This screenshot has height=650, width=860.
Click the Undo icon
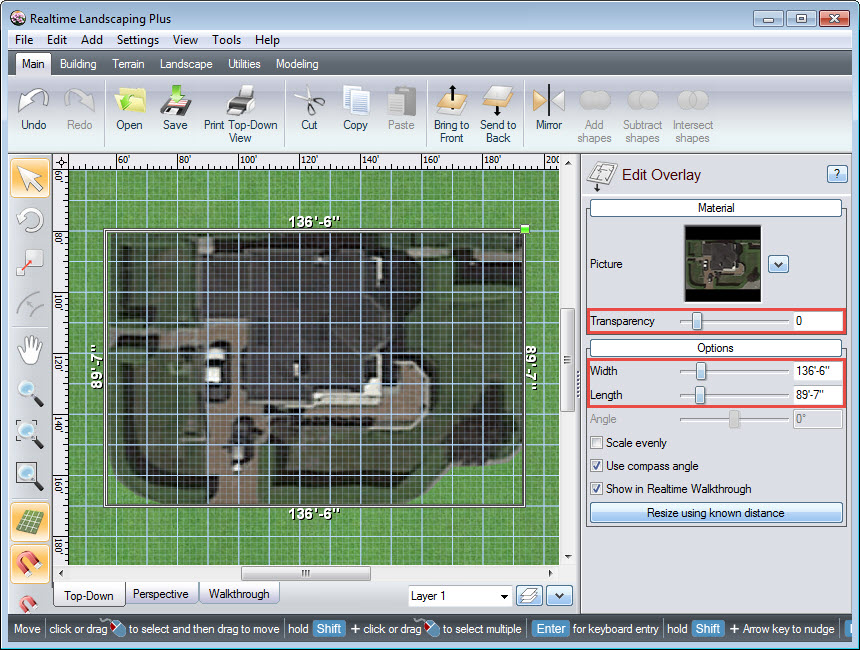pyautogui.click(x=33, y=101)
